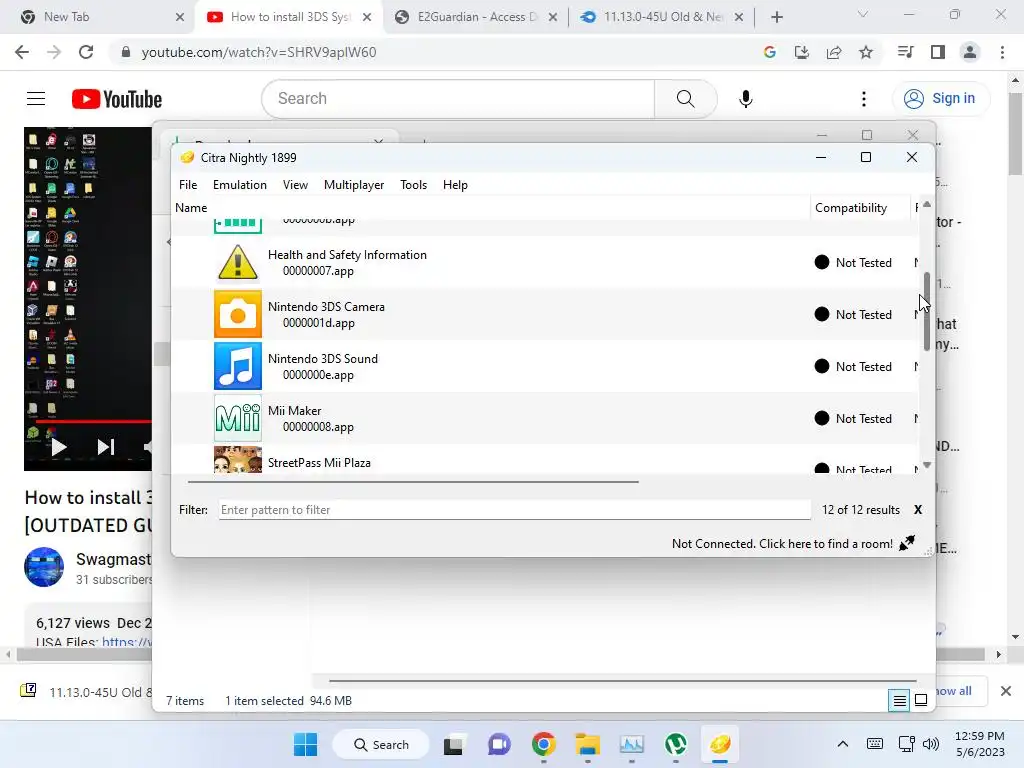Open the Multiplayer menu
This screenshot has height=768, width=1024.
(354, 185)
